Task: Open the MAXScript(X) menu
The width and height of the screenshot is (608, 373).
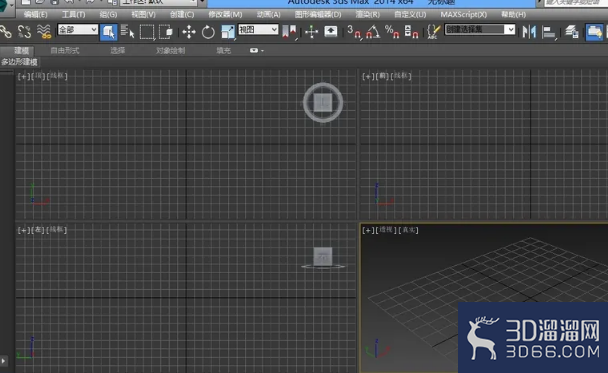Action: point(464,15)
